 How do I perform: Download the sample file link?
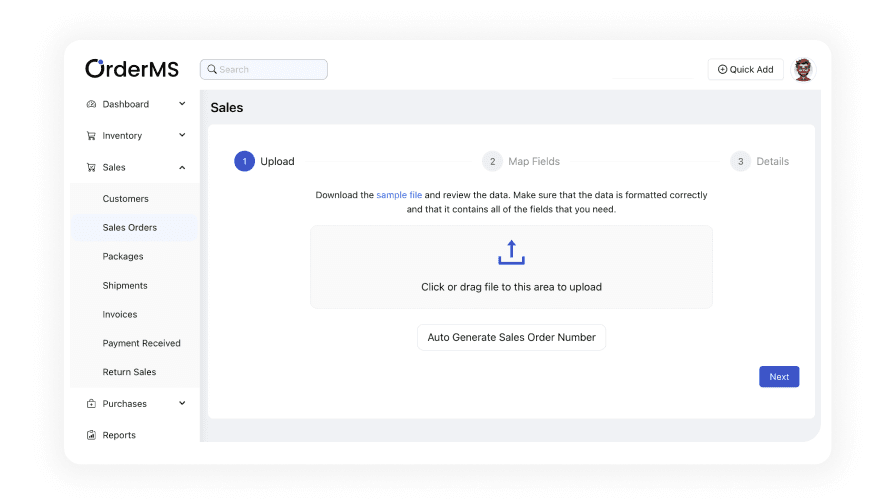[x=399, y=195]
